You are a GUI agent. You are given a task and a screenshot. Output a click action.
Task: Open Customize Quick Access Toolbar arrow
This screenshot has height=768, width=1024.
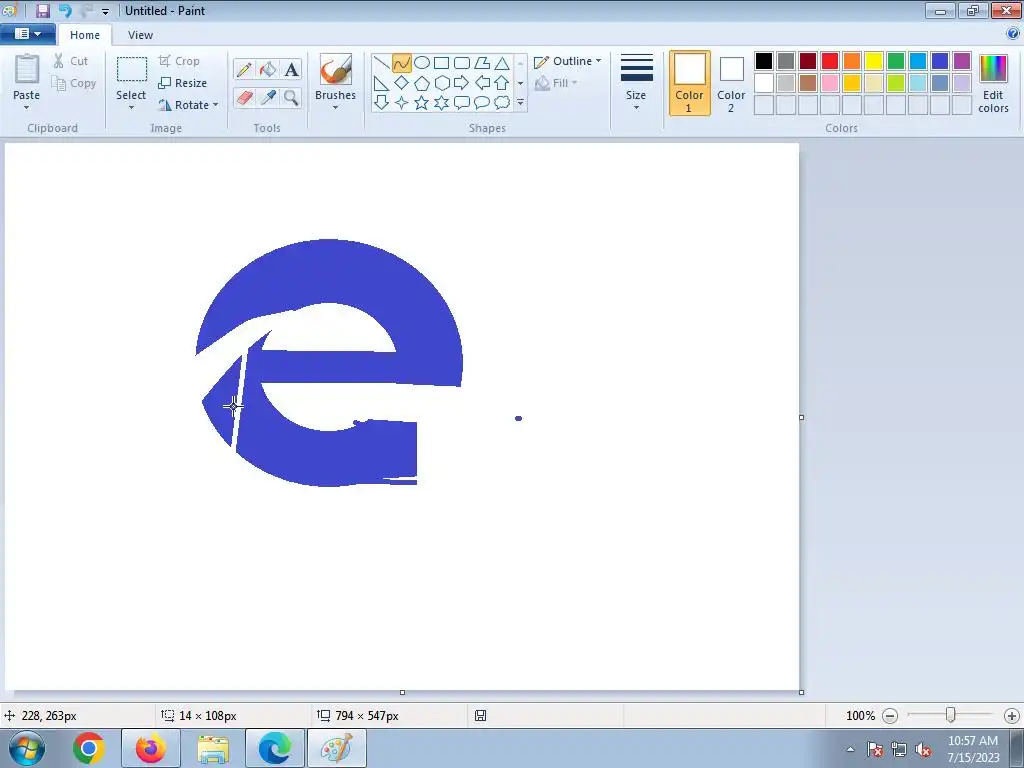(105, 11)
